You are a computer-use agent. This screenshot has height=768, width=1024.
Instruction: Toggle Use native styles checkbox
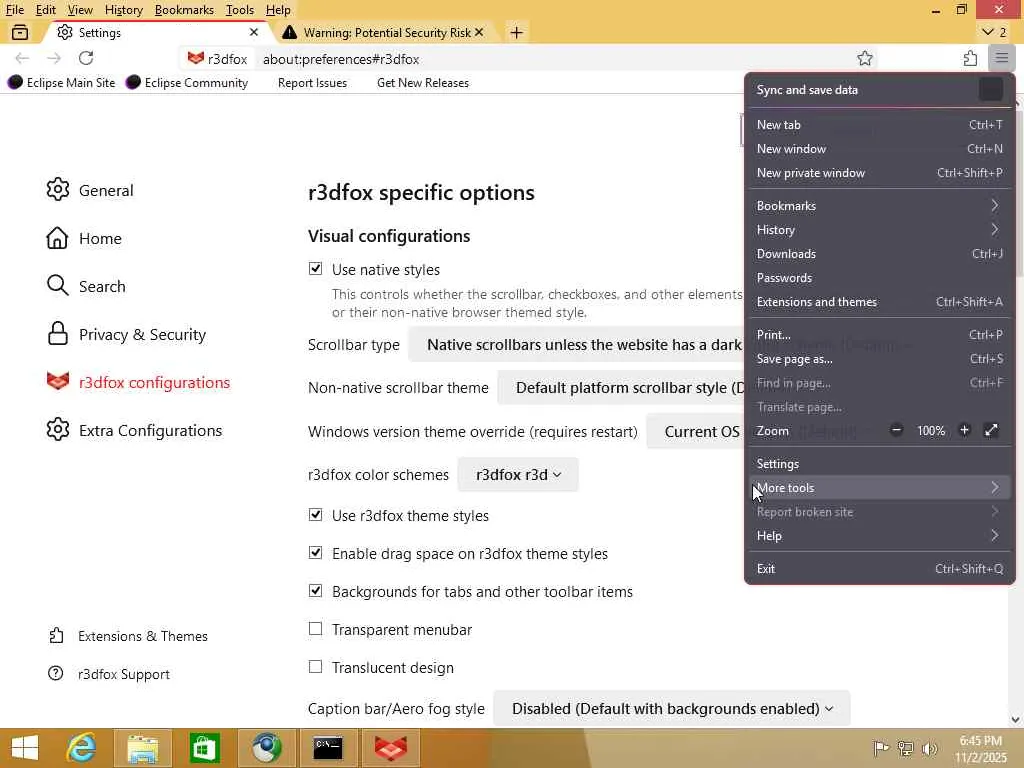click(x=315, y=269)
